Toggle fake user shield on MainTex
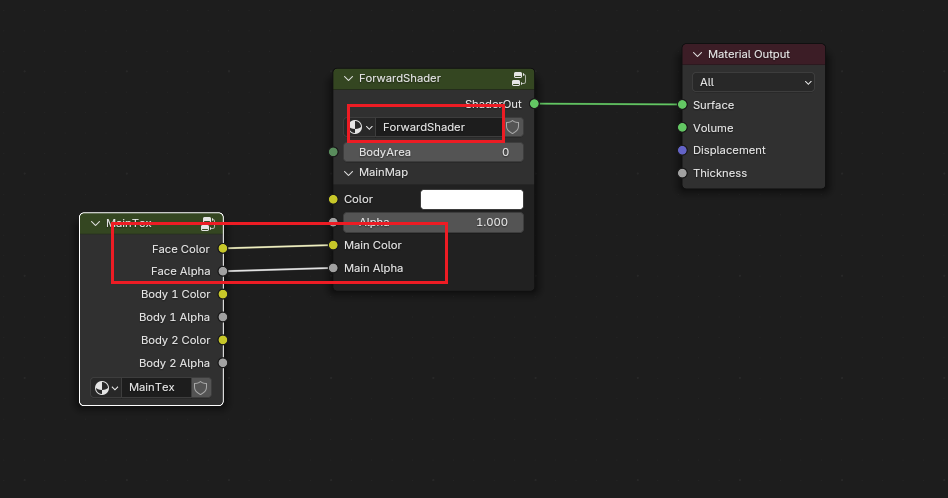 pyautogui.click(x=201, y=387)
